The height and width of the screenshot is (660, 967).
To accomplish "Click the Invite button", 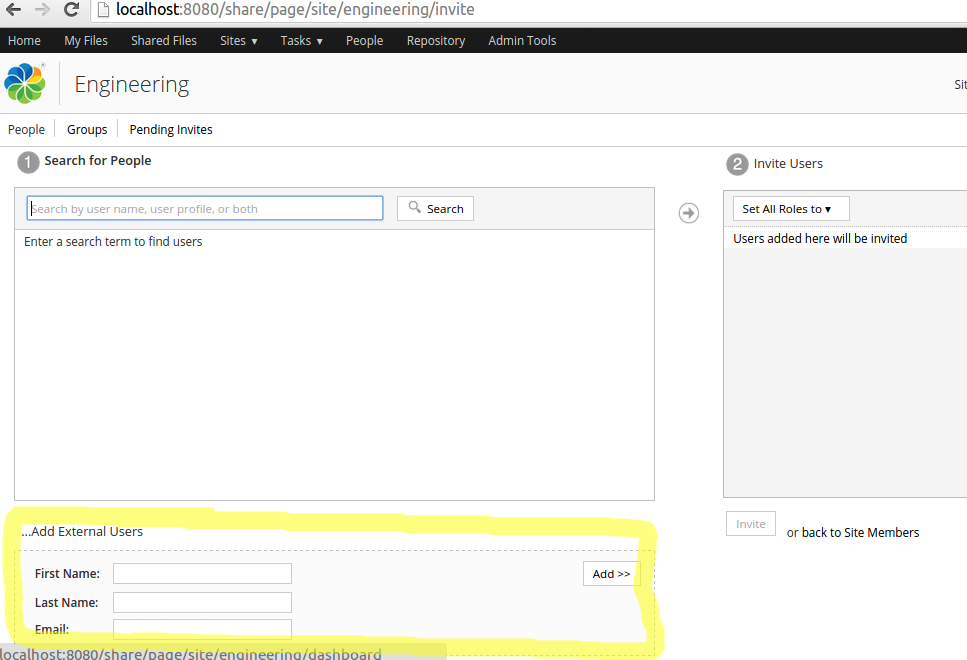I will [750, 523].
